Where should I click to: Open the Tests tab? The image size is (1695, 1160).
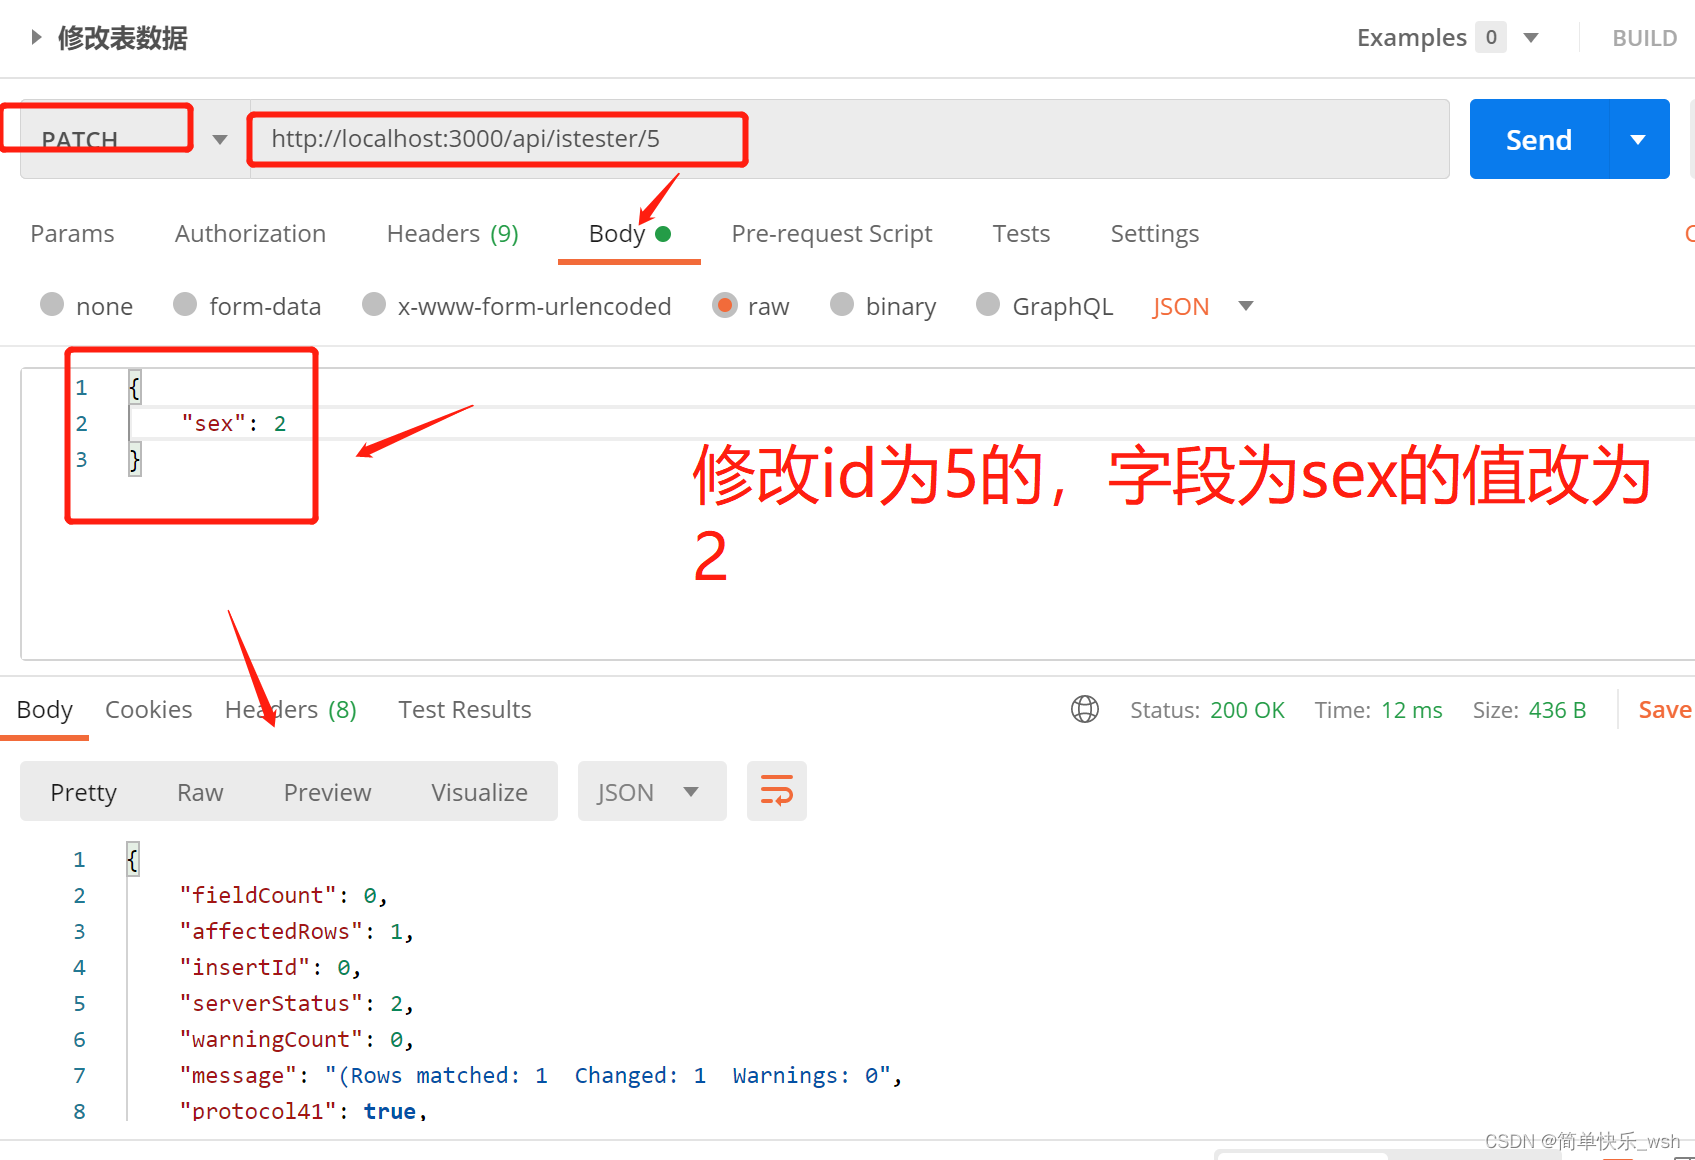pos(1021,234)
